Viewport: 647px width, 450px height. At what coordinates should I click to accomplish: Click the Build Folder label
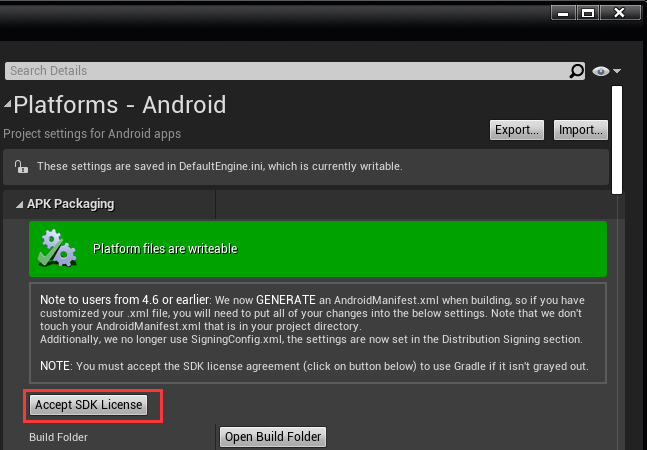point(58,437)
